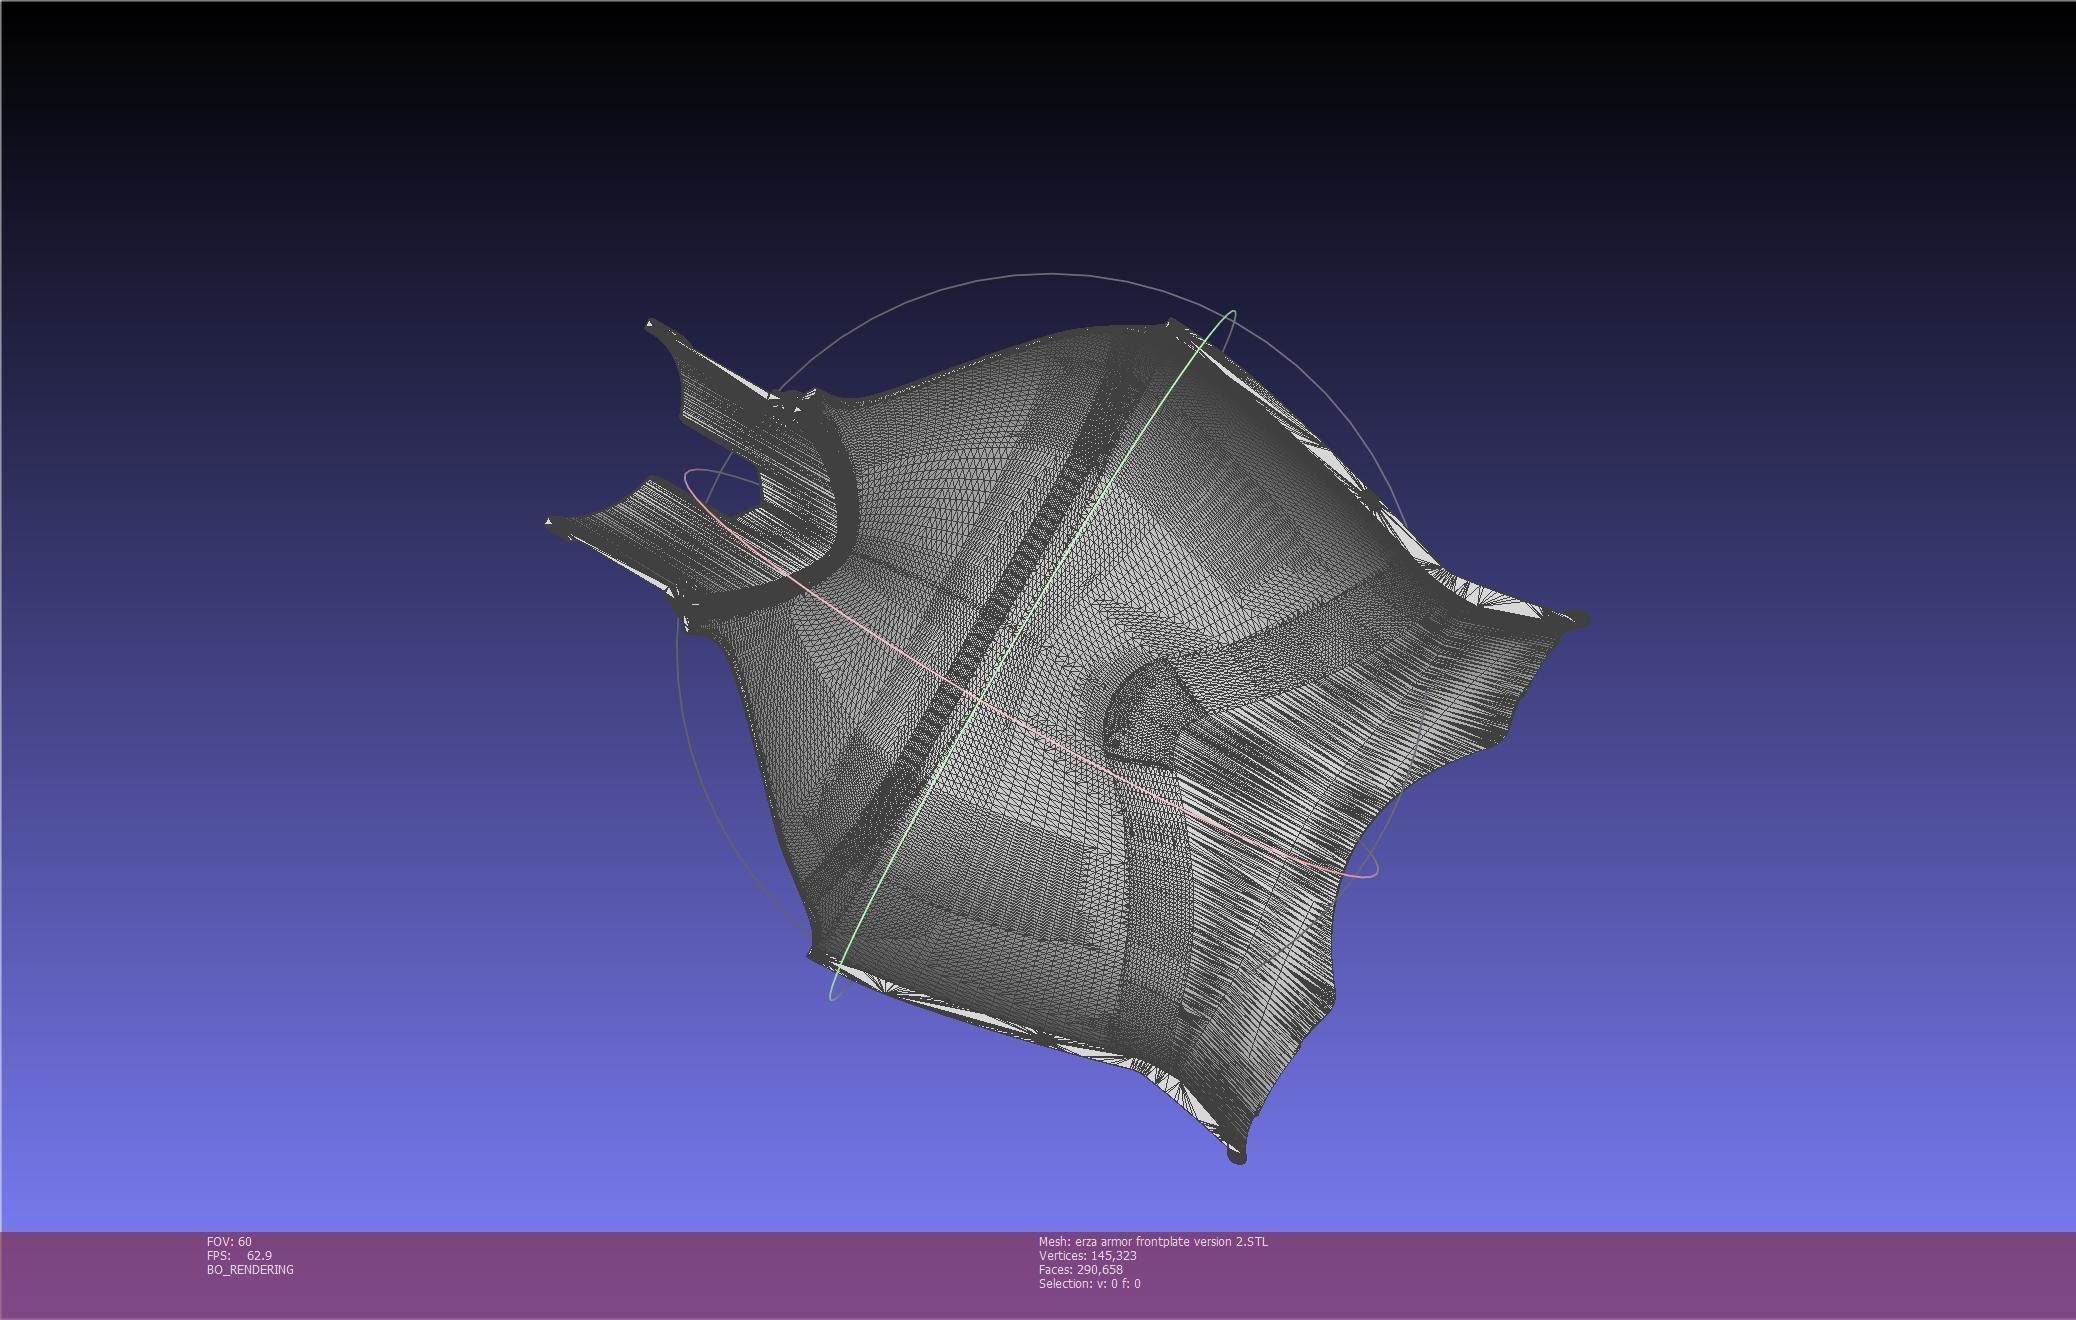
Task: Click the FOV: 60 readout
Action: (x=229, y=1241)
